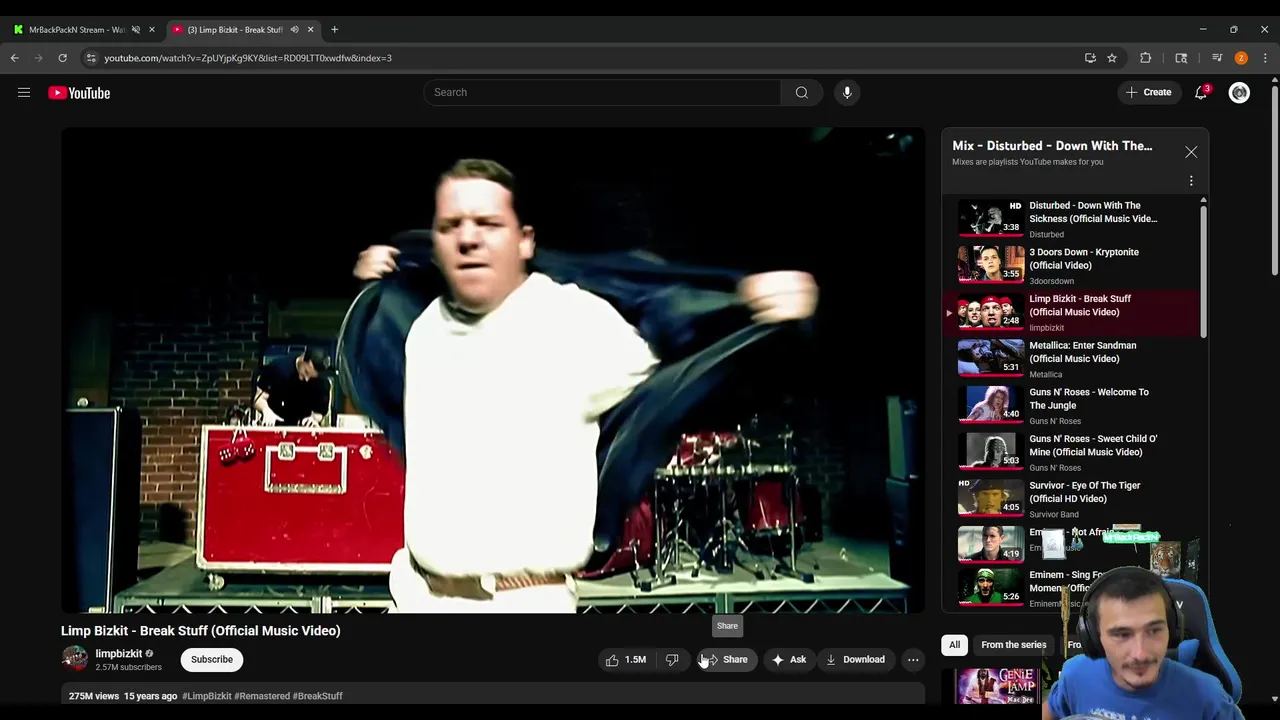This screenshot has width=1280, height=720.
Task: Go back in browser history
Action: (15, 58)
